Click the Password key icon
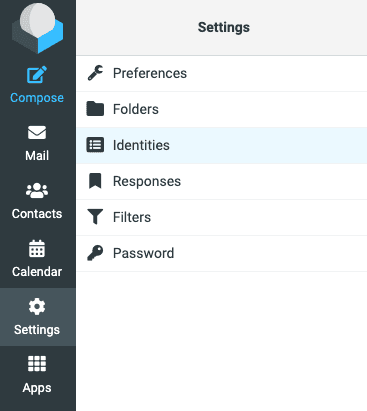 coord(95,253)
